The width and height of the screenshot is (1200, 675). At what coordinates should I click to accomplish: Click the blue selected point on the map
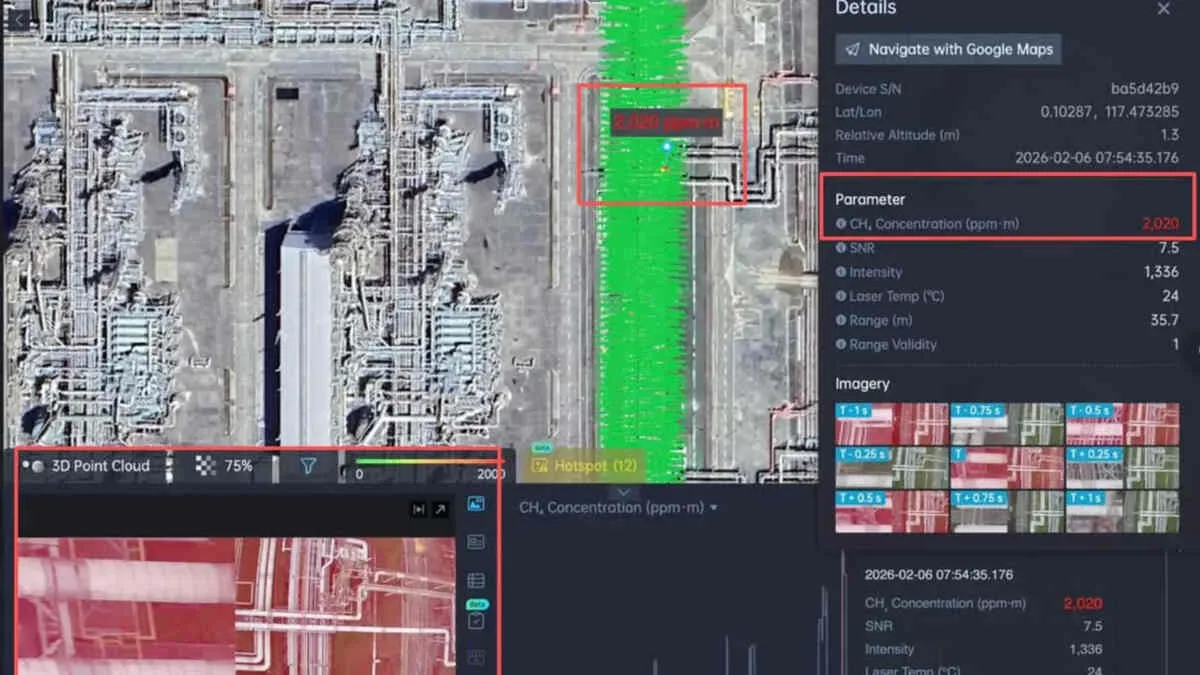pyautogui.click(x=669, y=147)
